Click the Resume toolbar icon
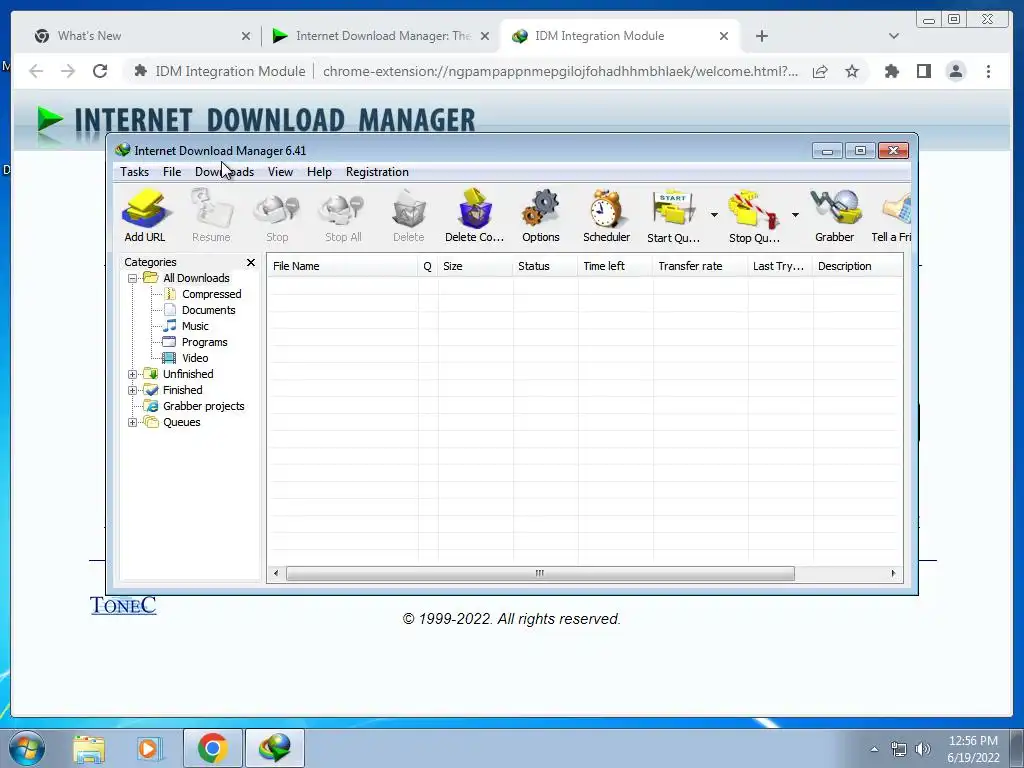This screenshot has width=1024, height=768. tap(211, 216)
